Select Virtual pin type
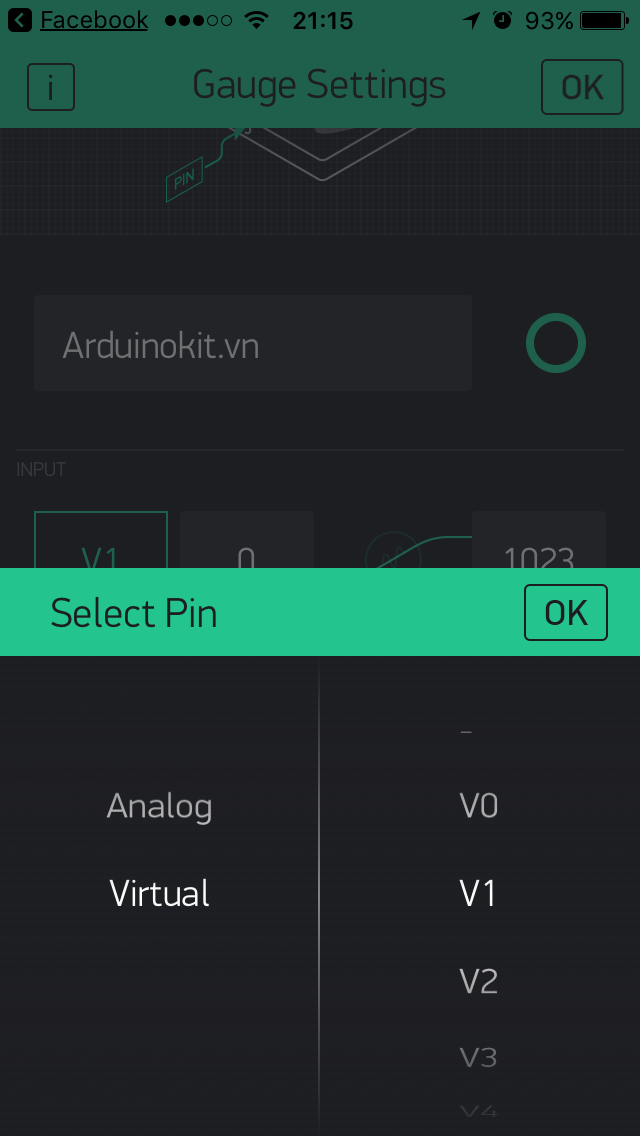The width and height of the screenshot is (640, 1136). 159,893
